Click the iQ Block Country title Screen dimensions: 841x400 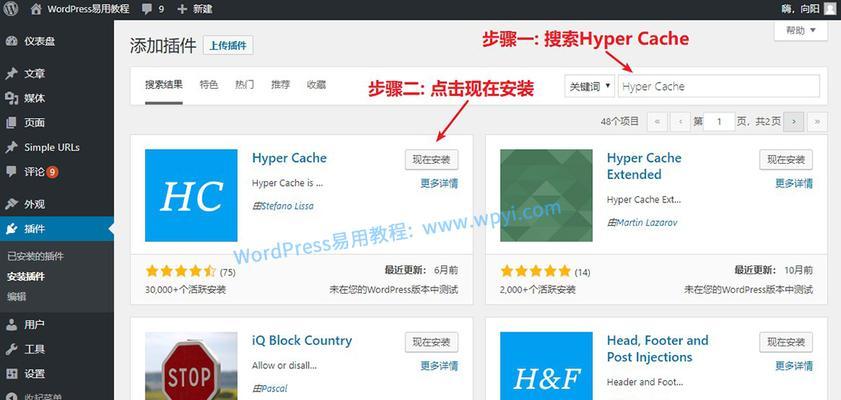click(x=302, y=340)
